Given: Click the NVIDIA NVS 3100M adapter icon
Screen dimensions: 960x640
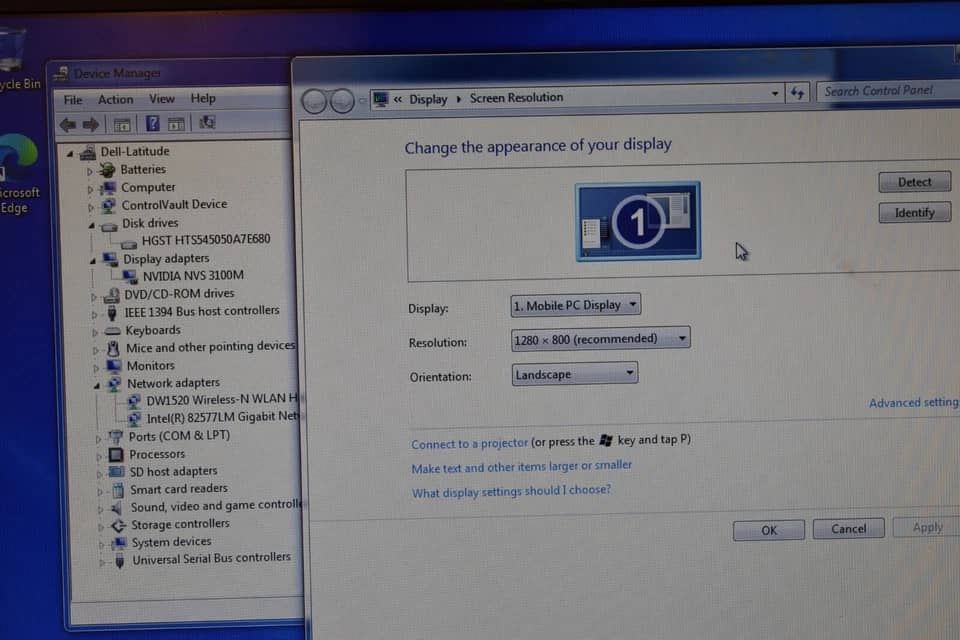Looking at the screenshot, I should [x=130, y=276].
